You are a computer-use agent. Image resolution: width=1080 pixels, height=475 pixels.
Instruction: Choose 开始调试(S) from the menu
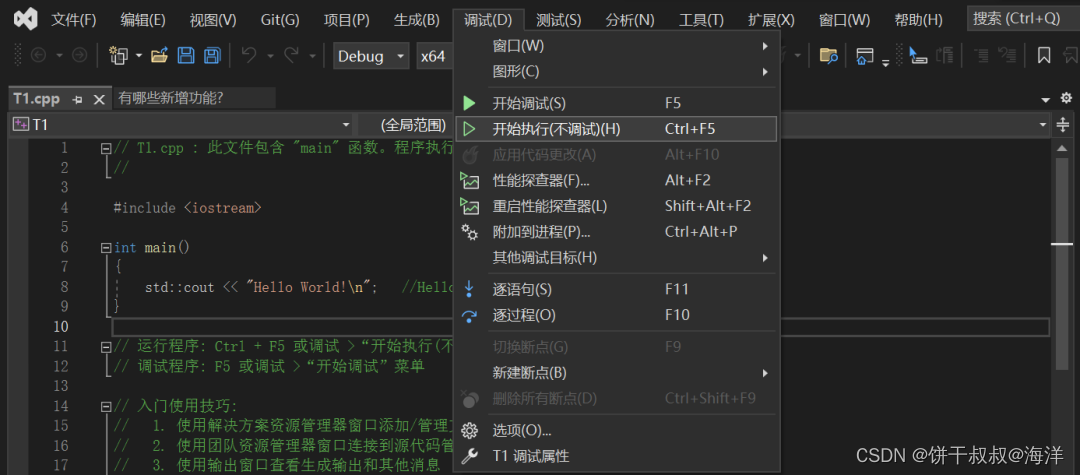[616, 103]
